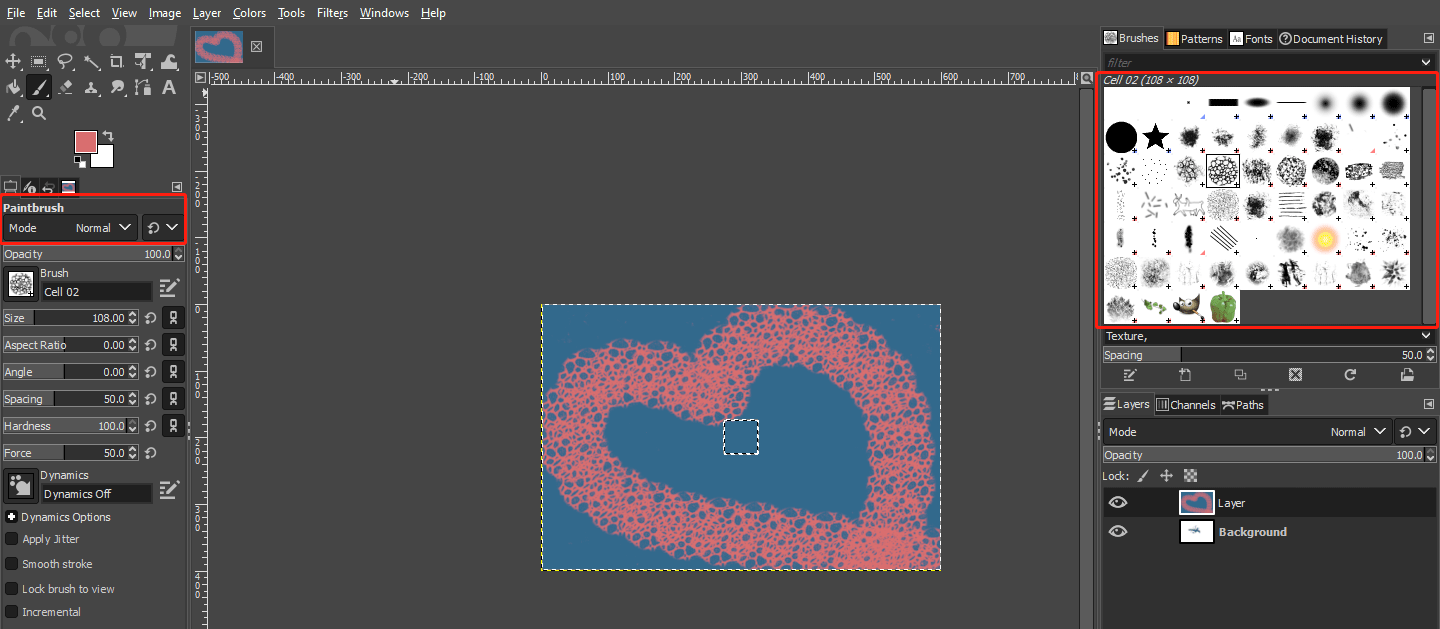Viewport: 1440px width, 629px height.
Task: Select the Move tool
Action: tap(14, 61)
